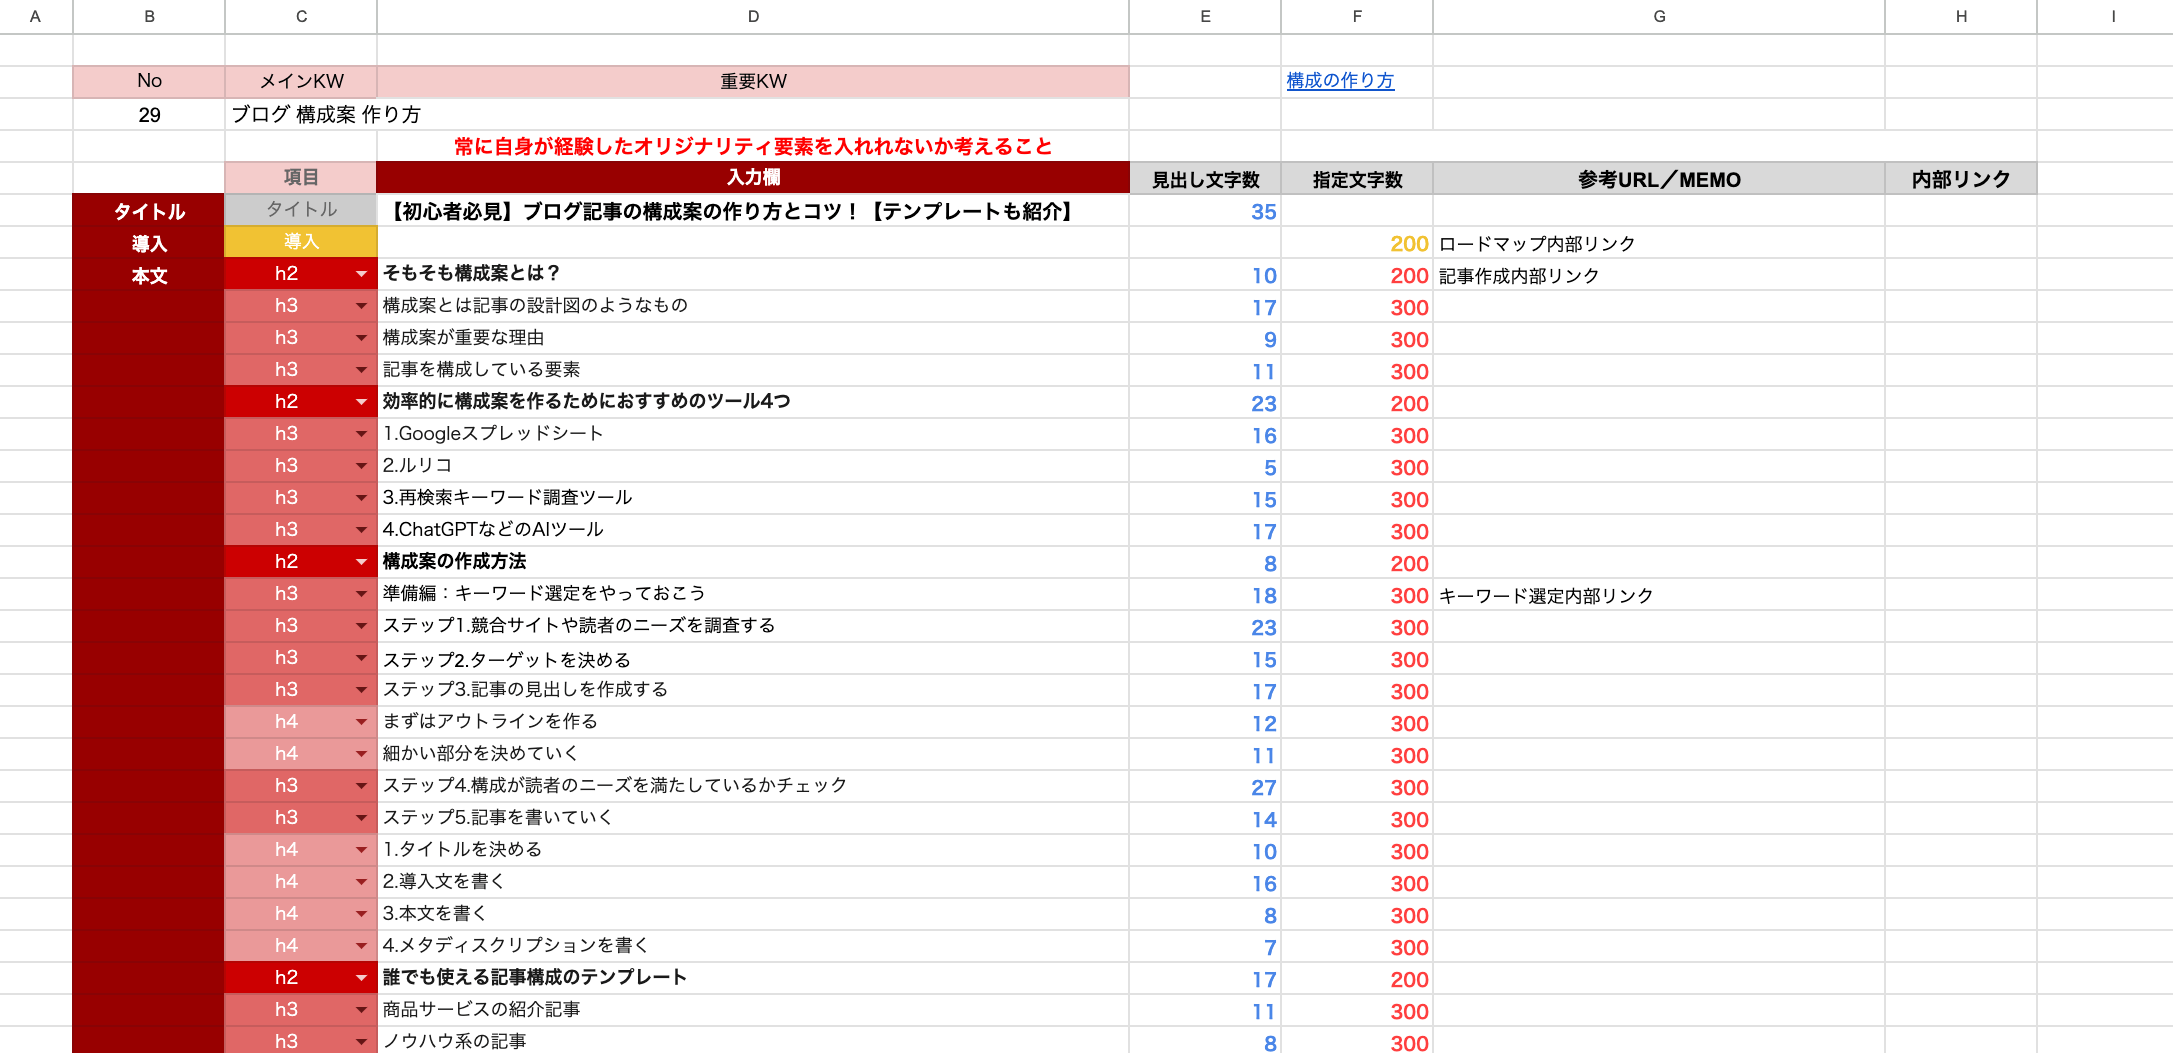Open the h4 dropdown for 細かい部分を決めていく
The height and width of the screenshot is (1053, 2173).
pyautogui.click(x=361, y=754)
